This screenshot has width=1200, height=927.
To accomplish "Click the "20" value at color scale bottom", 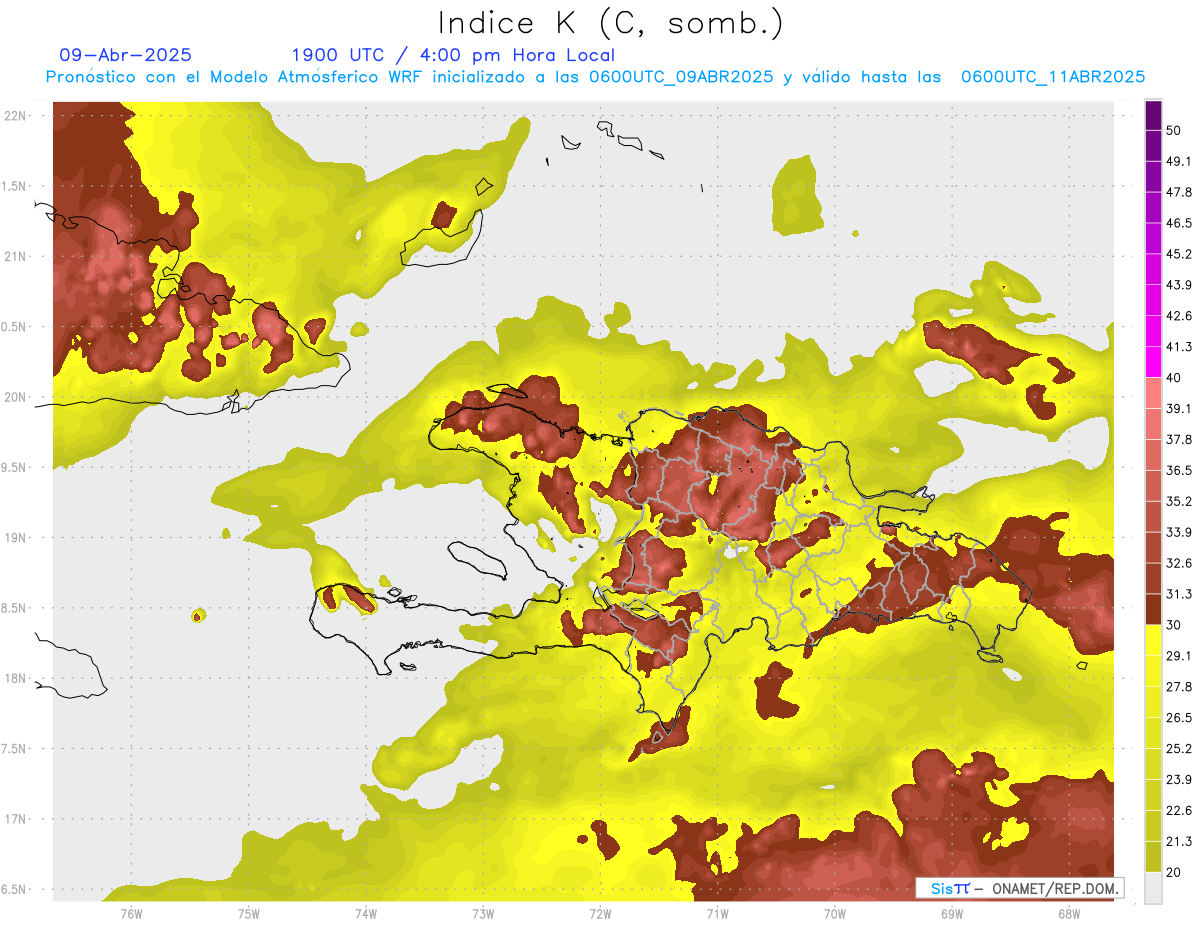I will pos(1174,872).
